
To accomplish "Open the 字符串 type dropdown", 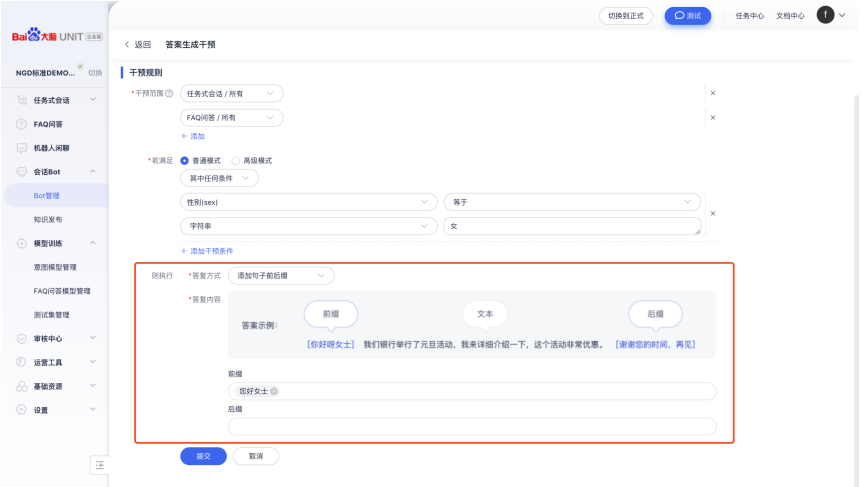I will pyautogui.click(x=309, y=226).
